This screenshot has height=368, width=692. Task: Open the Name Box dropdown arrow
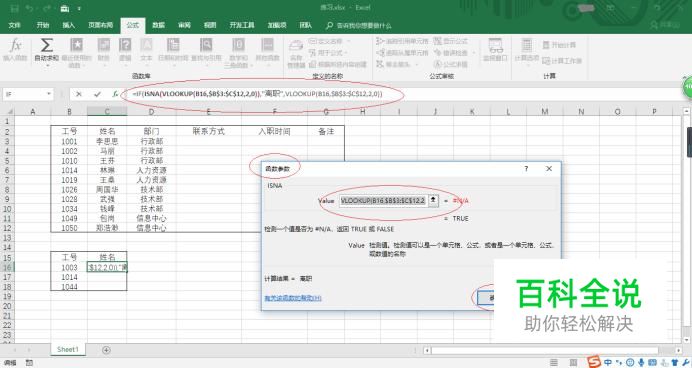pyautogui.click(x=49, y=94)
